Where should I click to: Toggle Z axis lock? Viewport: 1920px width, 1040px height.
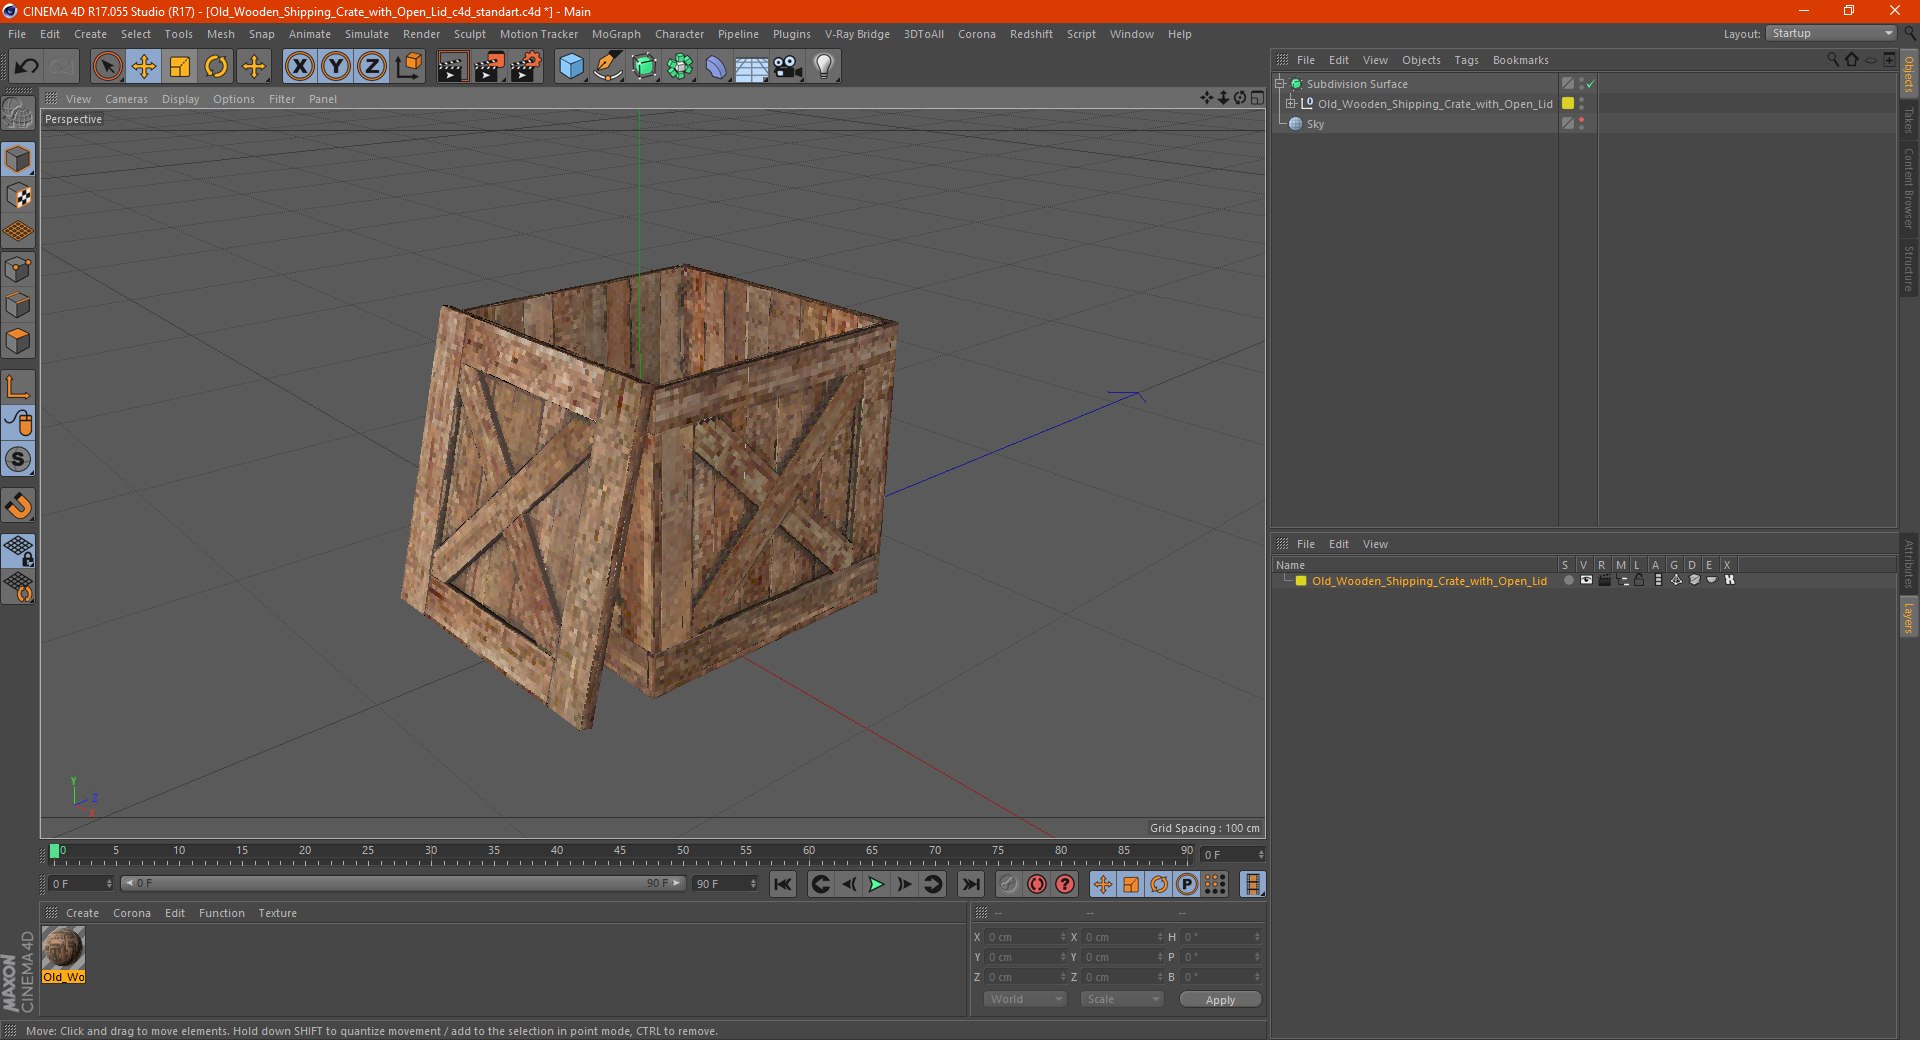372,67
